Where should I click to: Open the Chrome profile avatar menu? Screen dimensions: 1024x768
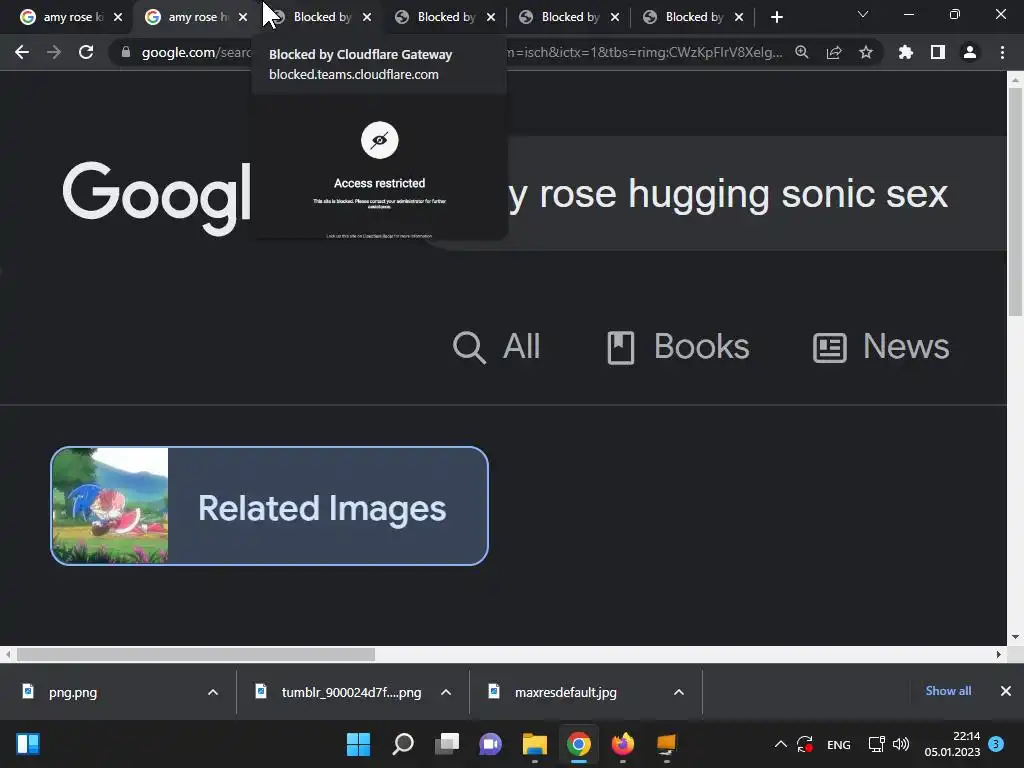[x=970, y=52]
